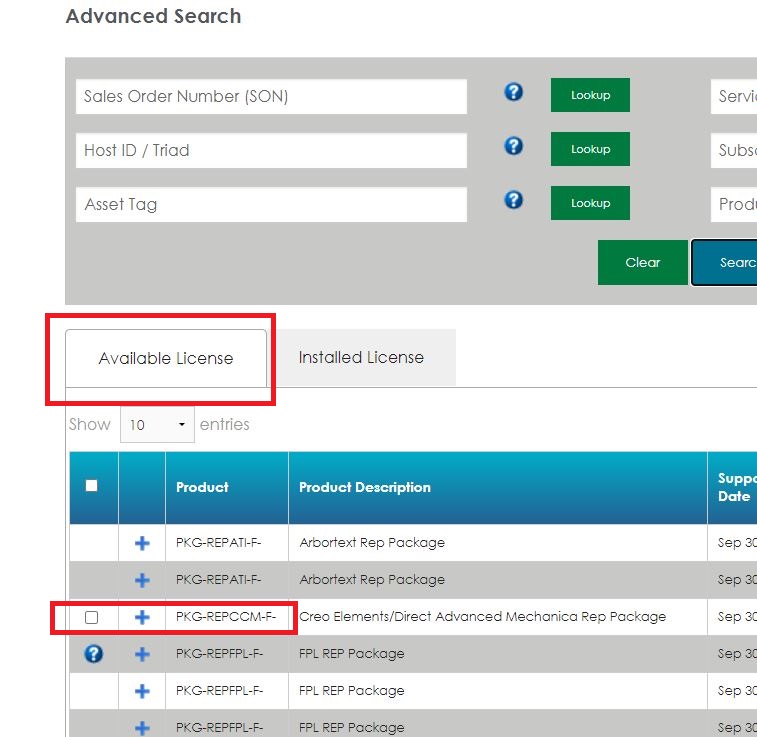This screenshot has height=737, width=757.
Task: Open help icon for Sales Order Number field
Action: (513, 92)
